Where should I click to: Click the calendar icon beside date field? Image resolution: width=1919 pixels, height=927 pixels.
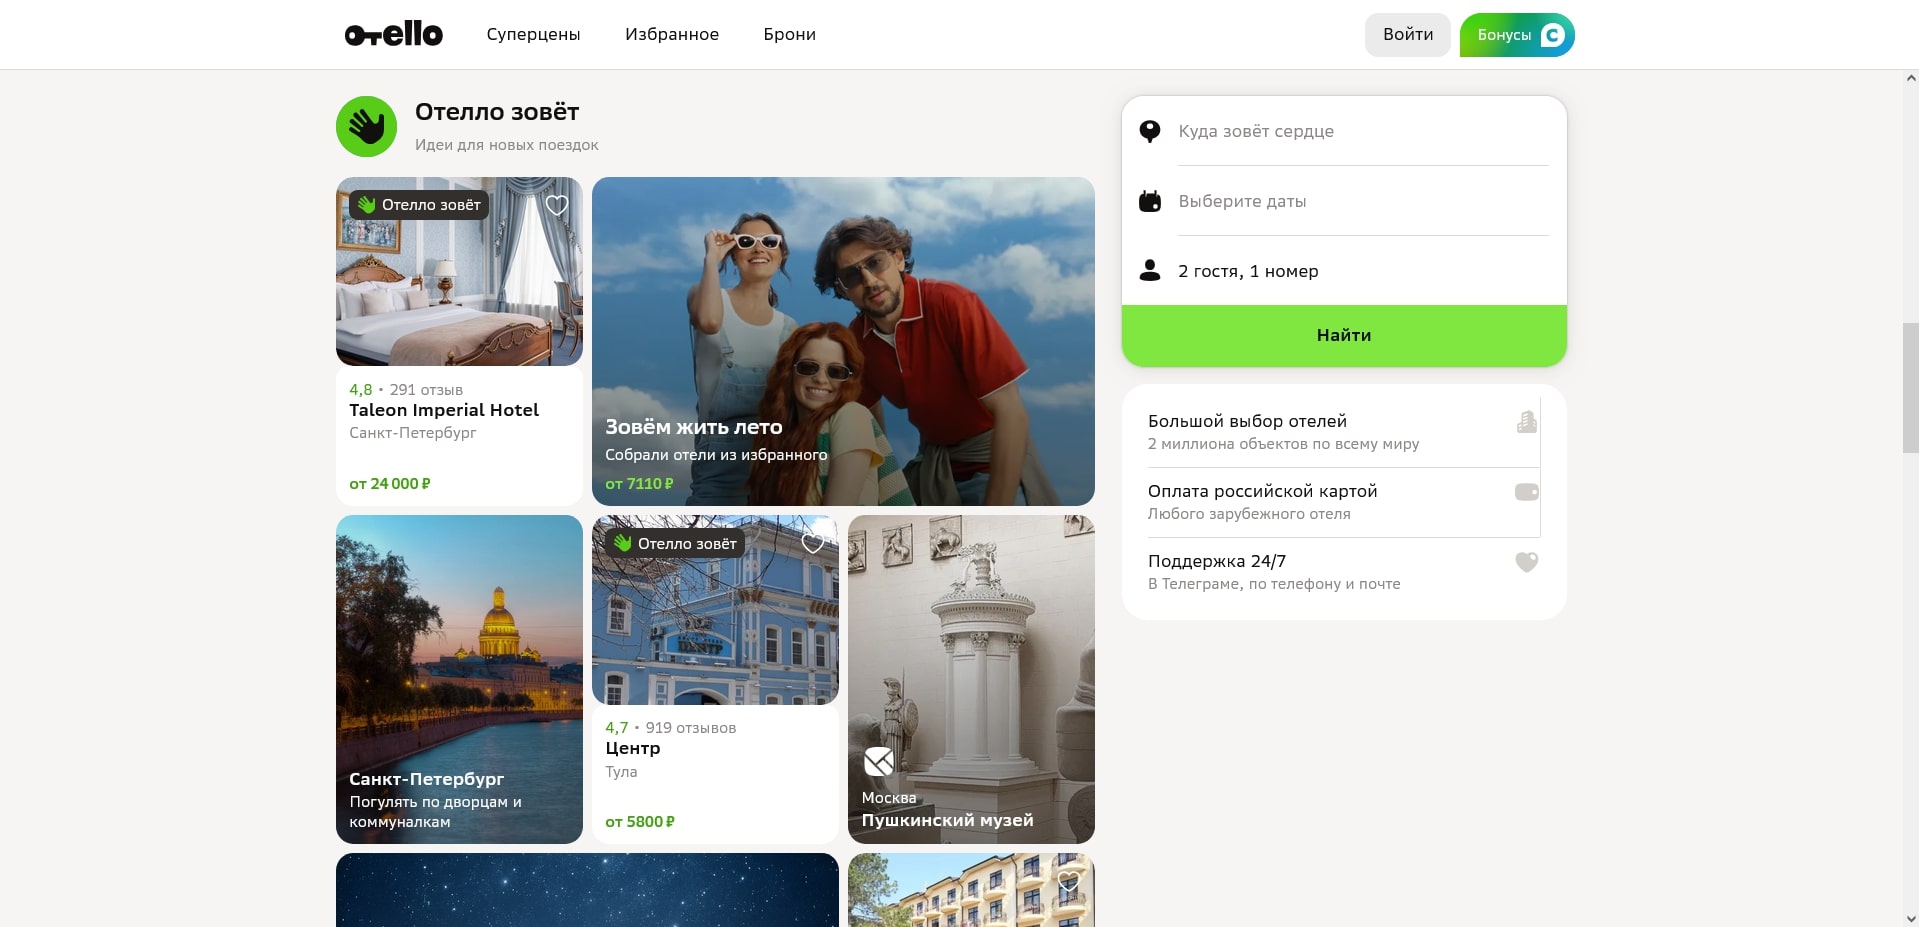point(1150,201)
